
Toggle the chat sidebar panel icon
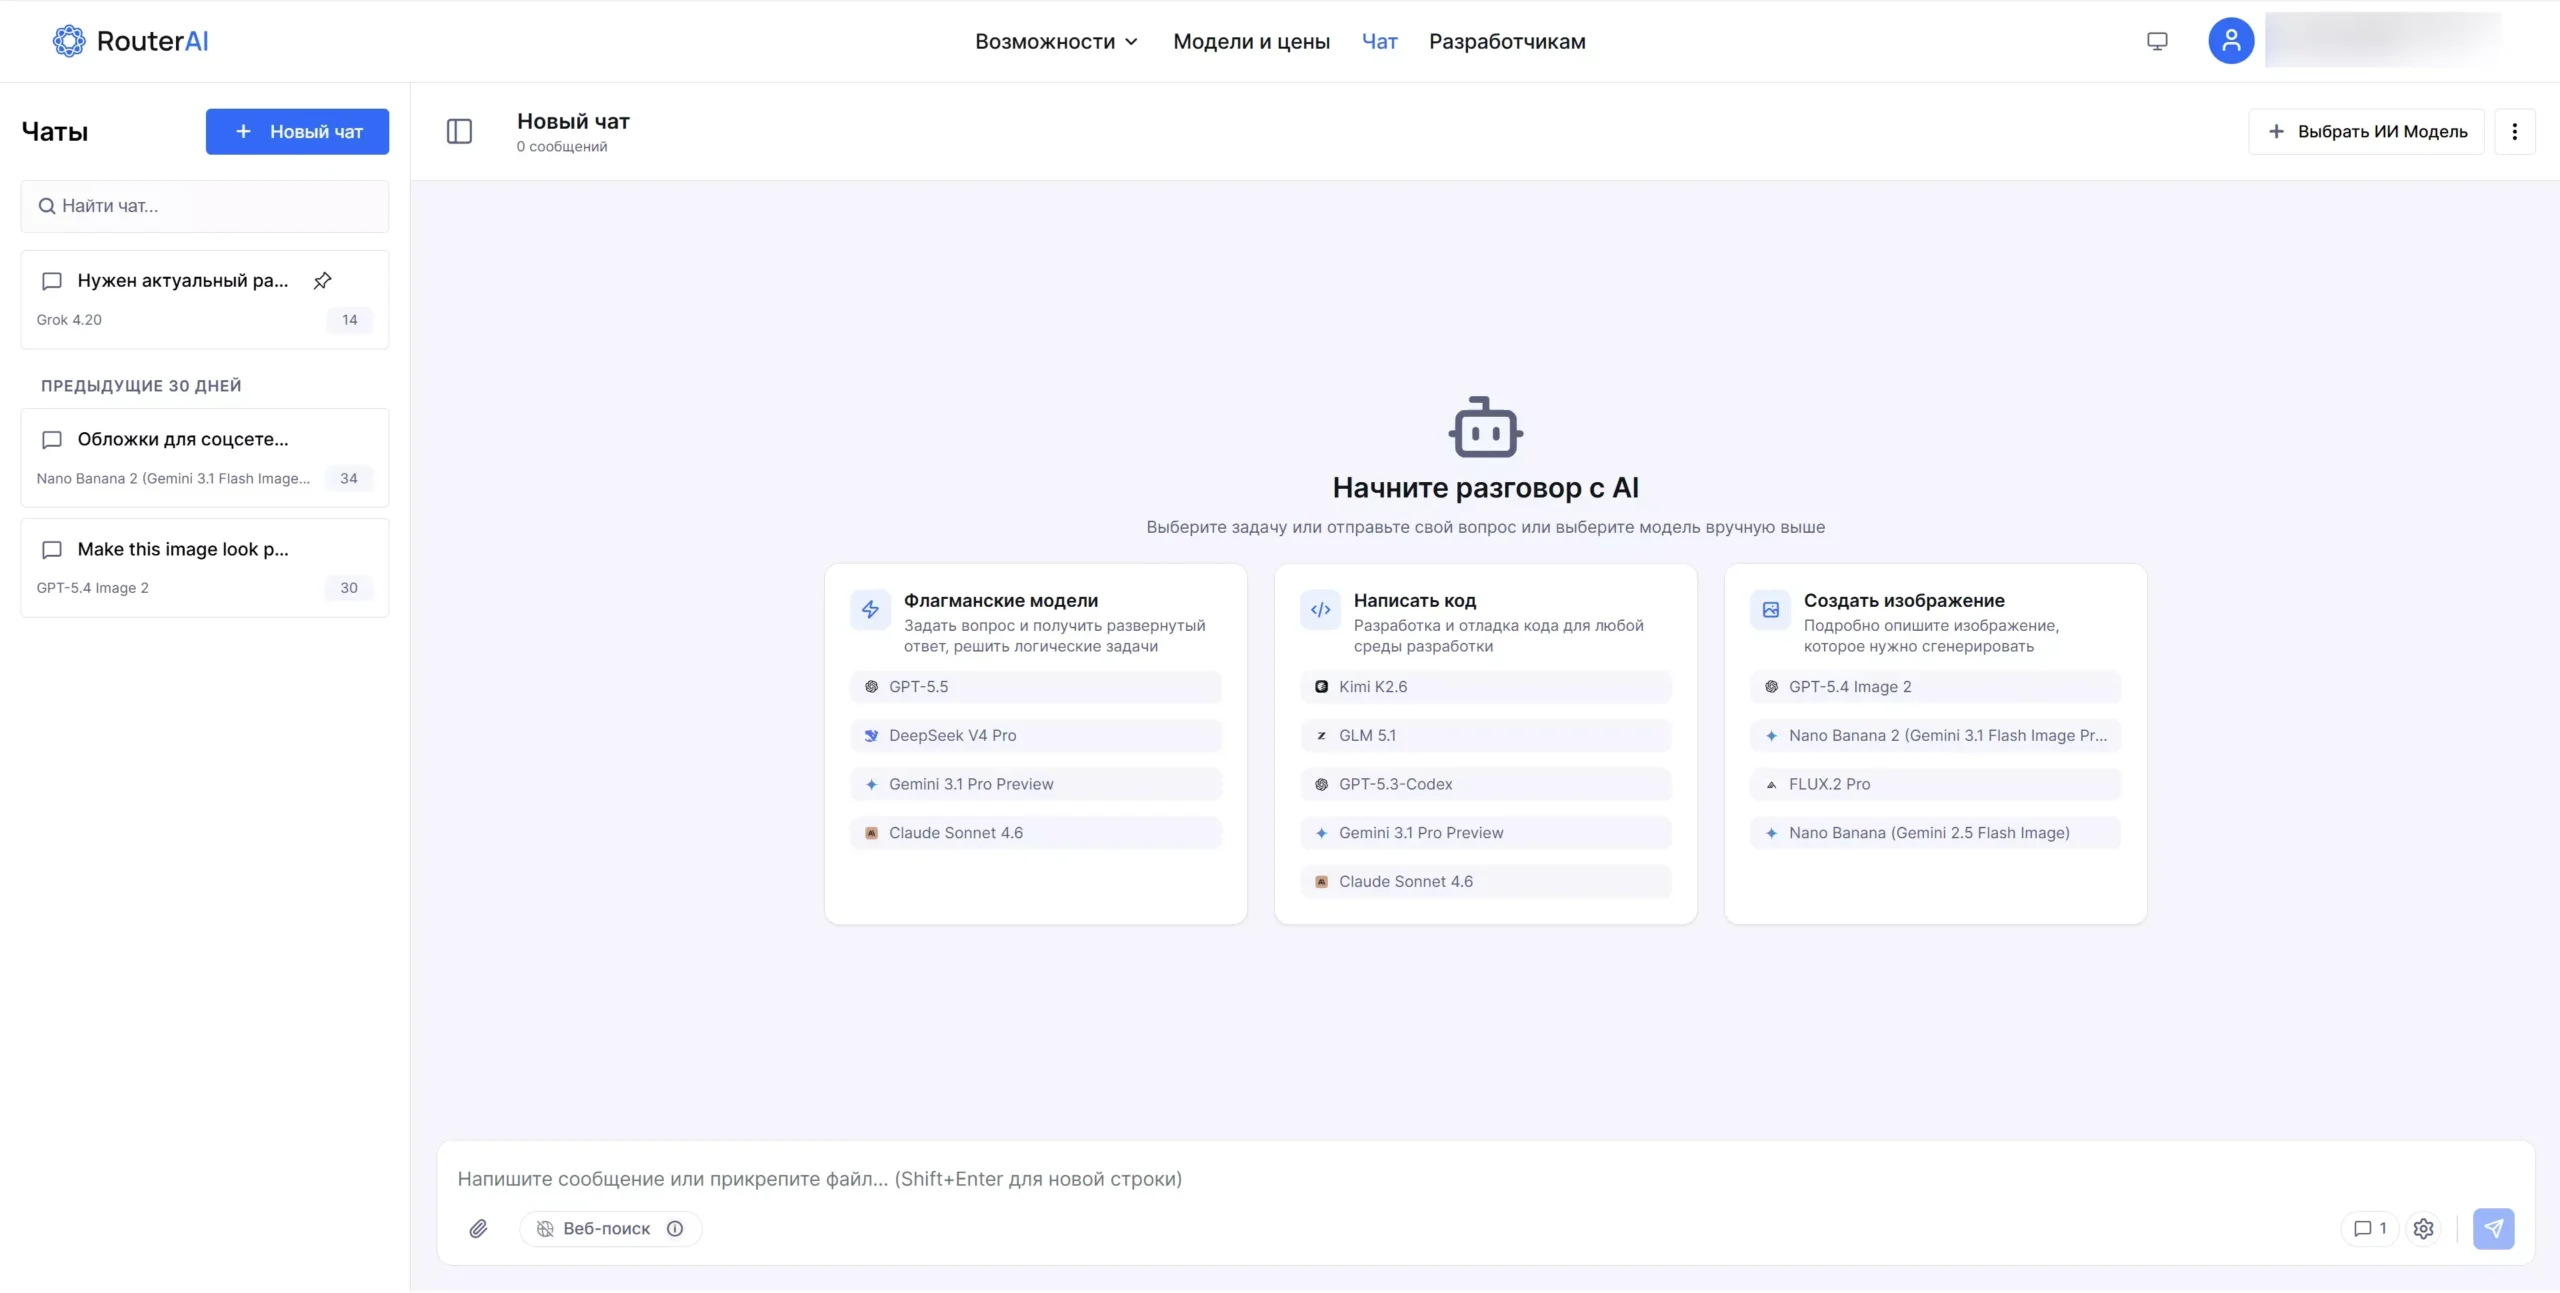point(459,131)
